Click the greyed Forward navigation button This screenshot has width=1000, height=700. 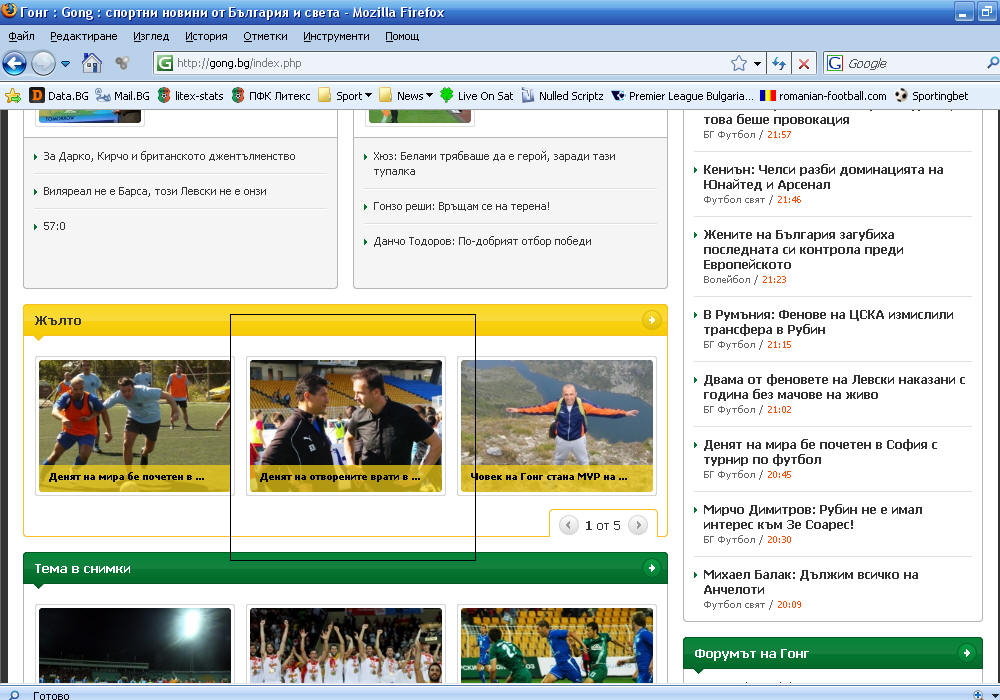[43, 63]
